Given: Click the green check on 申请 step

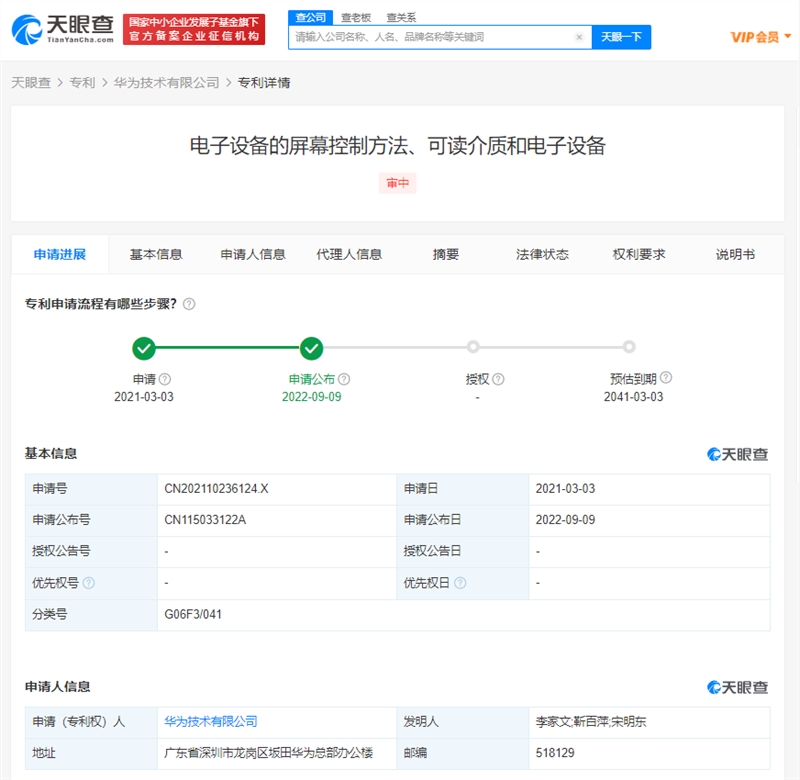Looking at the screenshot, I should [144, 348].
